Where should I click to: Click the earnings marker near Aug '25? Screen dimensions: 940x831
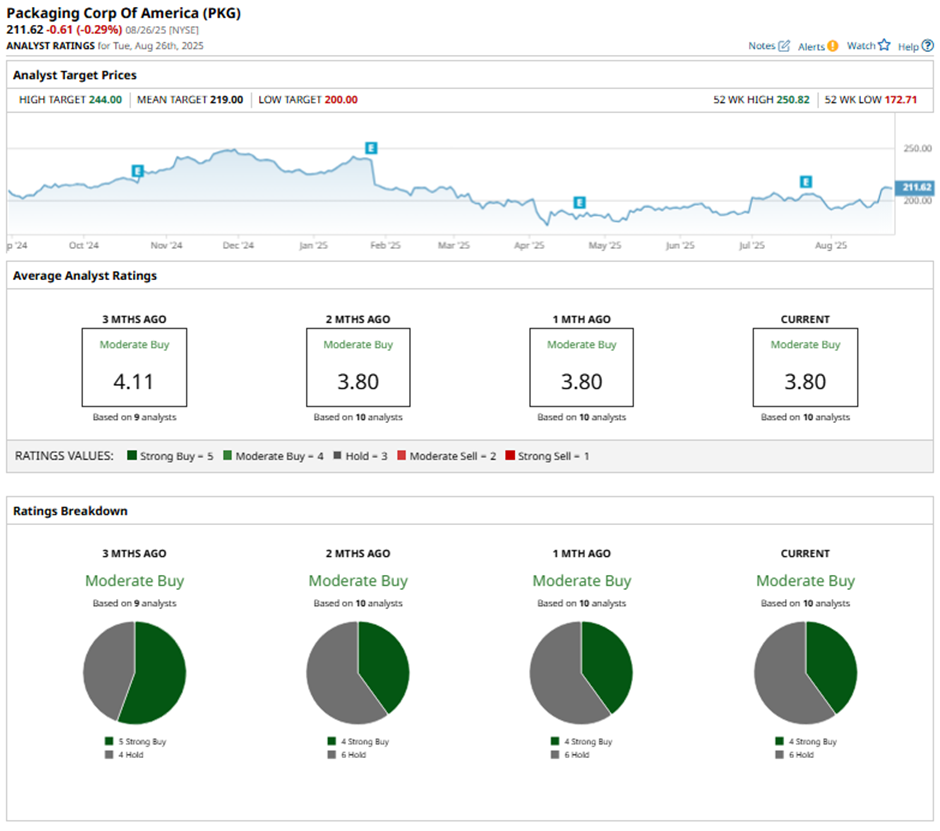click(806, 182)
